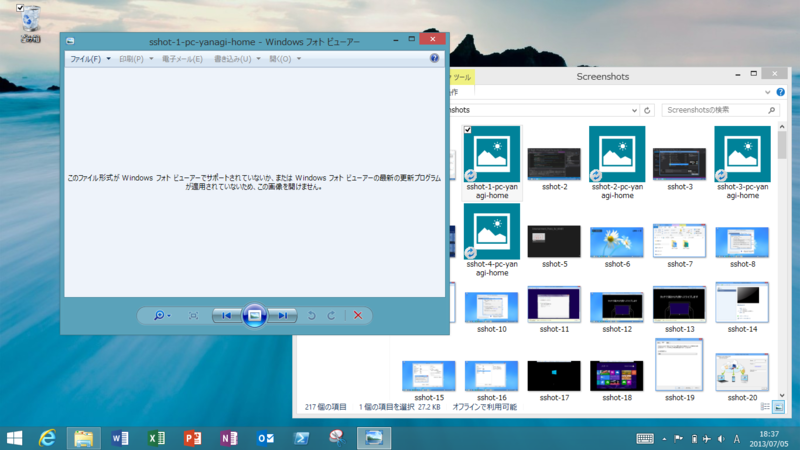Viewport: 800px width, 450px height.
Task: Click Explorer scrollbar down arrow
Action: click(782, 395)
